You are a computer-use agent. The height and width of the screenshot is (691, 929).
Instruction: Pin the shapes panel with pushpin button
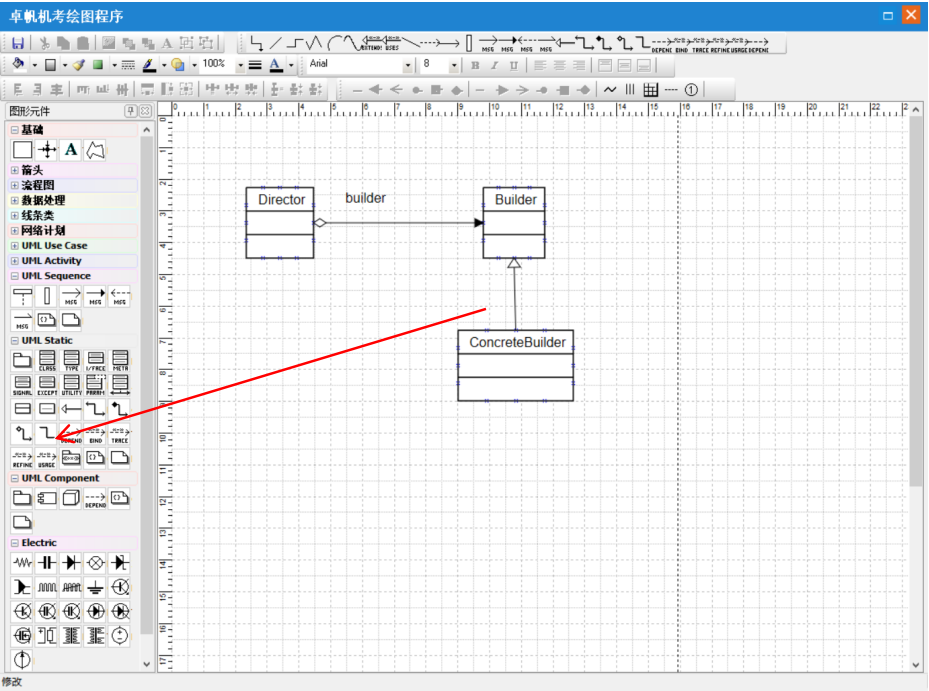130,111
